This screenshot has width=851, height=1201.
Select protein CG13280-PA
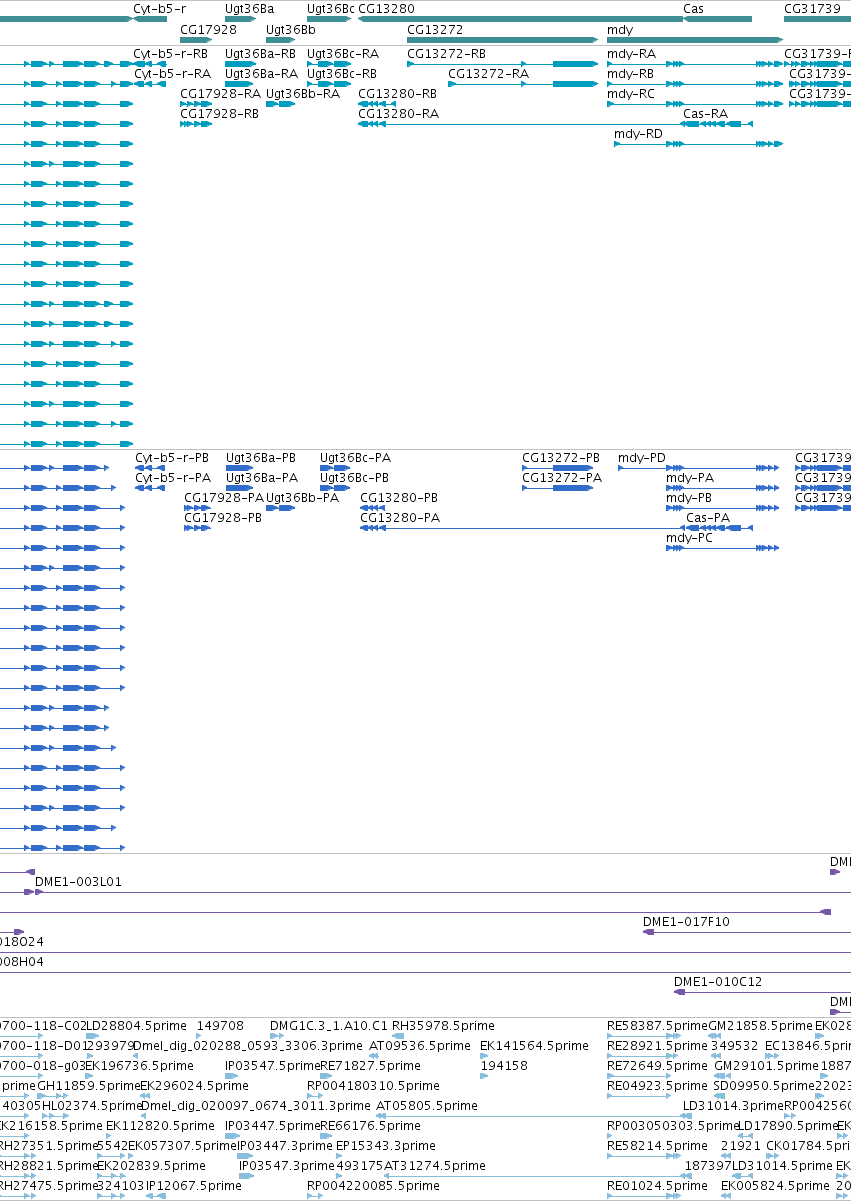400,518
